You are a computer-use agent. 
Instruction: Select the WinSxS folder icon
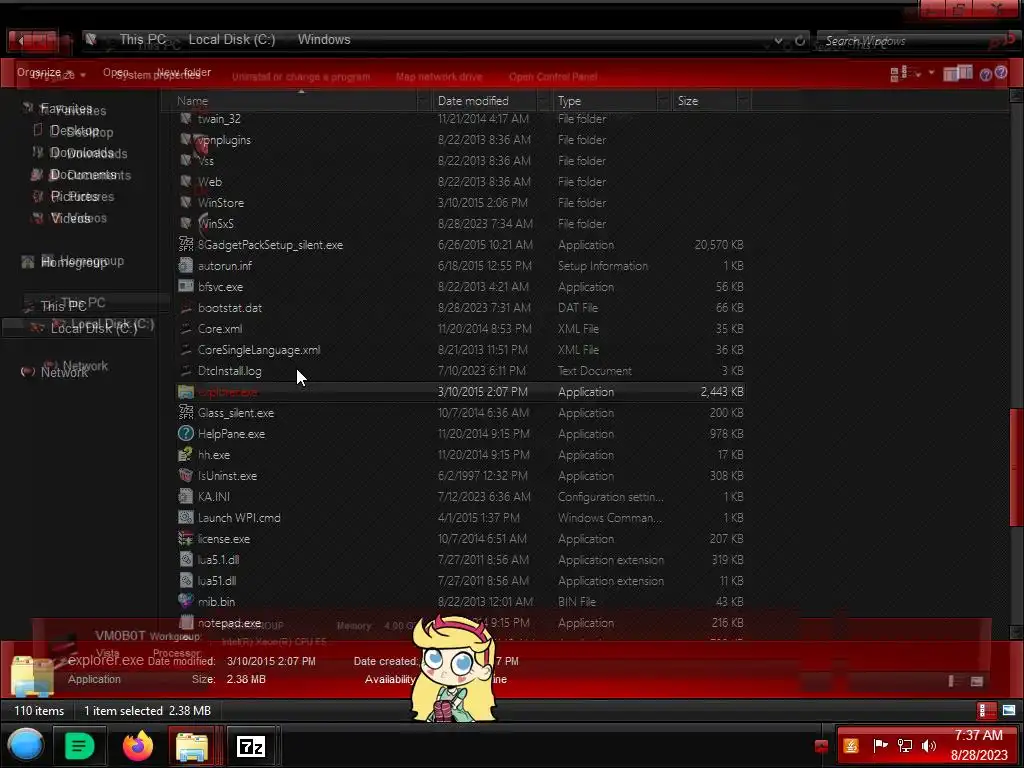pyautogui.click(x=185, y=223)
